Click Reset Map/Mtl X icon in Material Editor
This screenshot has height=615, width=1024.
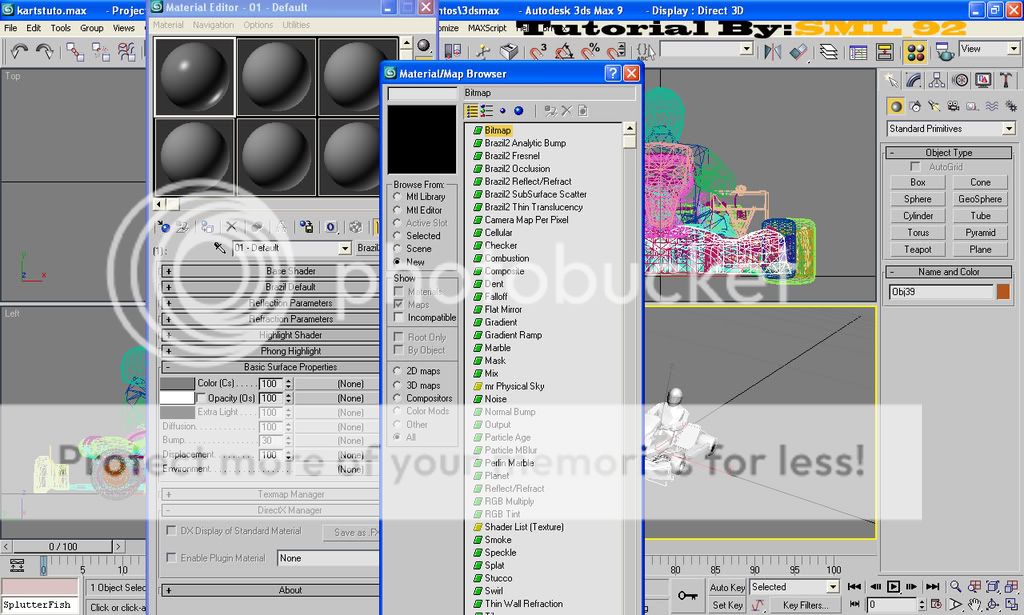(231, 227)
